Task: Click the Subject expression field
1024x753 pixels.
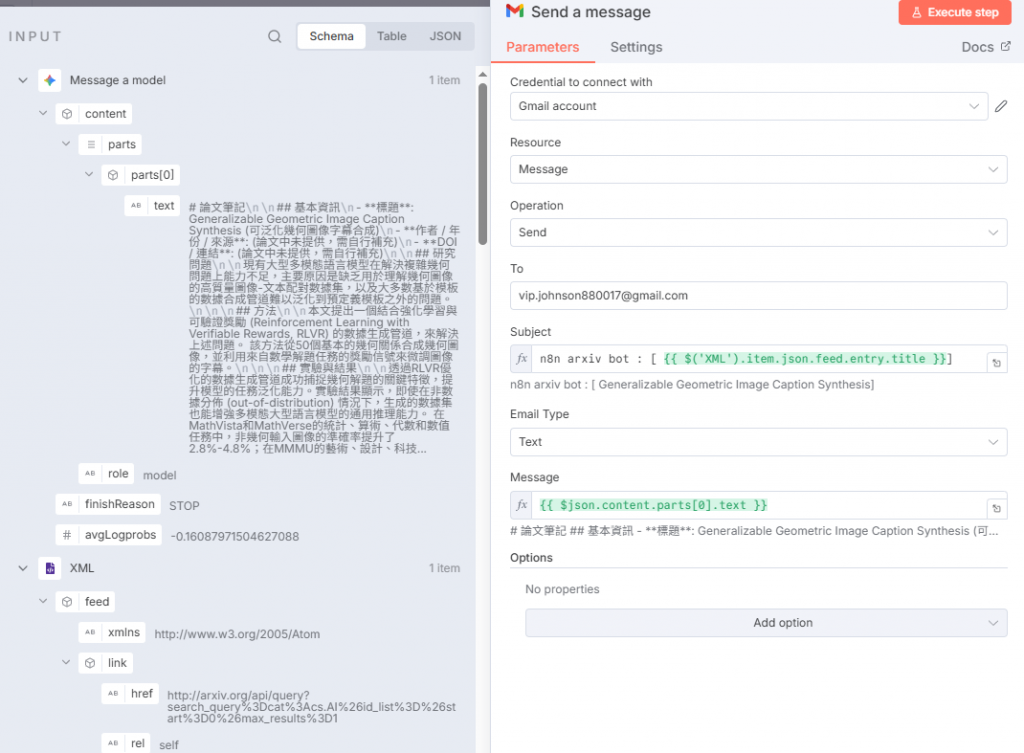Action: [758, 359]
